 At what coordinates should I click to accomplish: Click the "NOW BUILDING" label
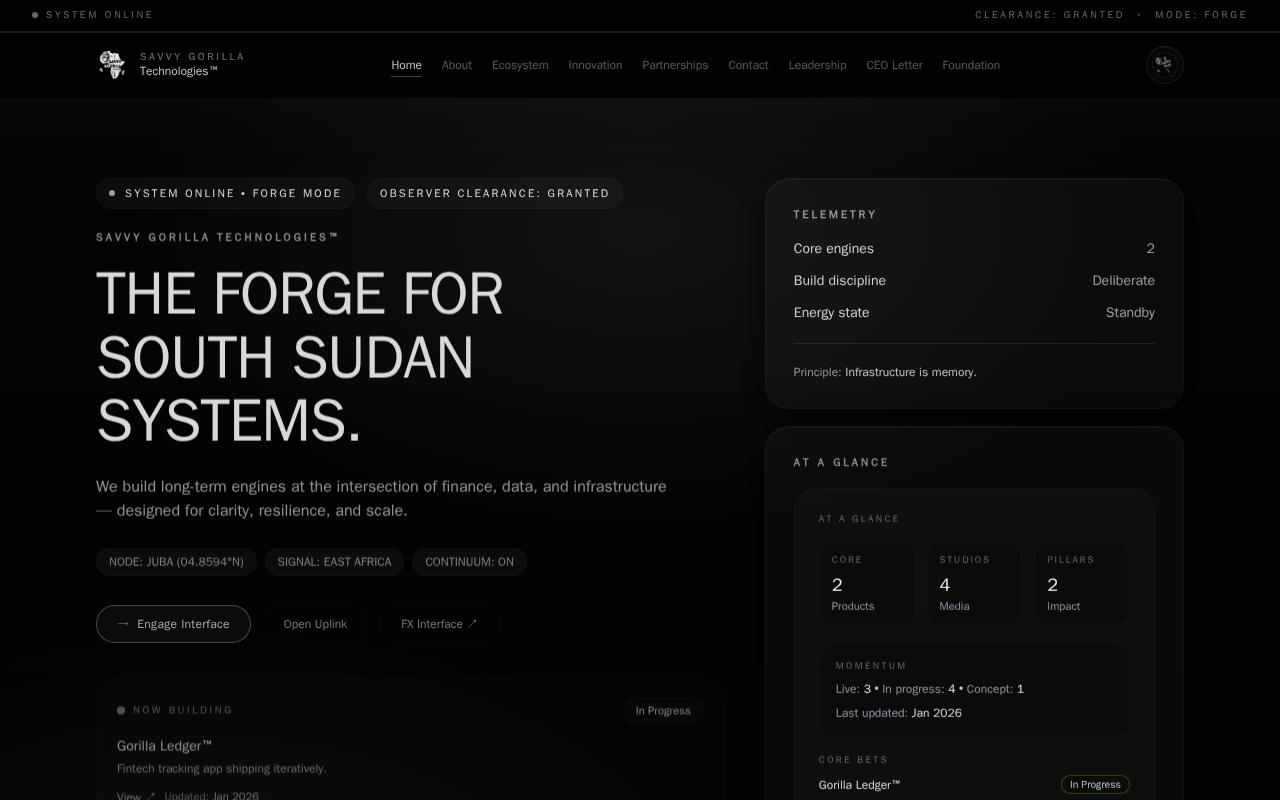(x=183, y=710)
